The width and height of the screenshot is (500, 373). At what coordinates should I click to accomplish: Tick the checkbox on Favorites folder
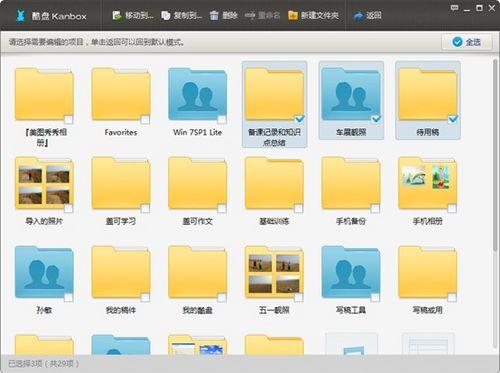tap(145, 119)
